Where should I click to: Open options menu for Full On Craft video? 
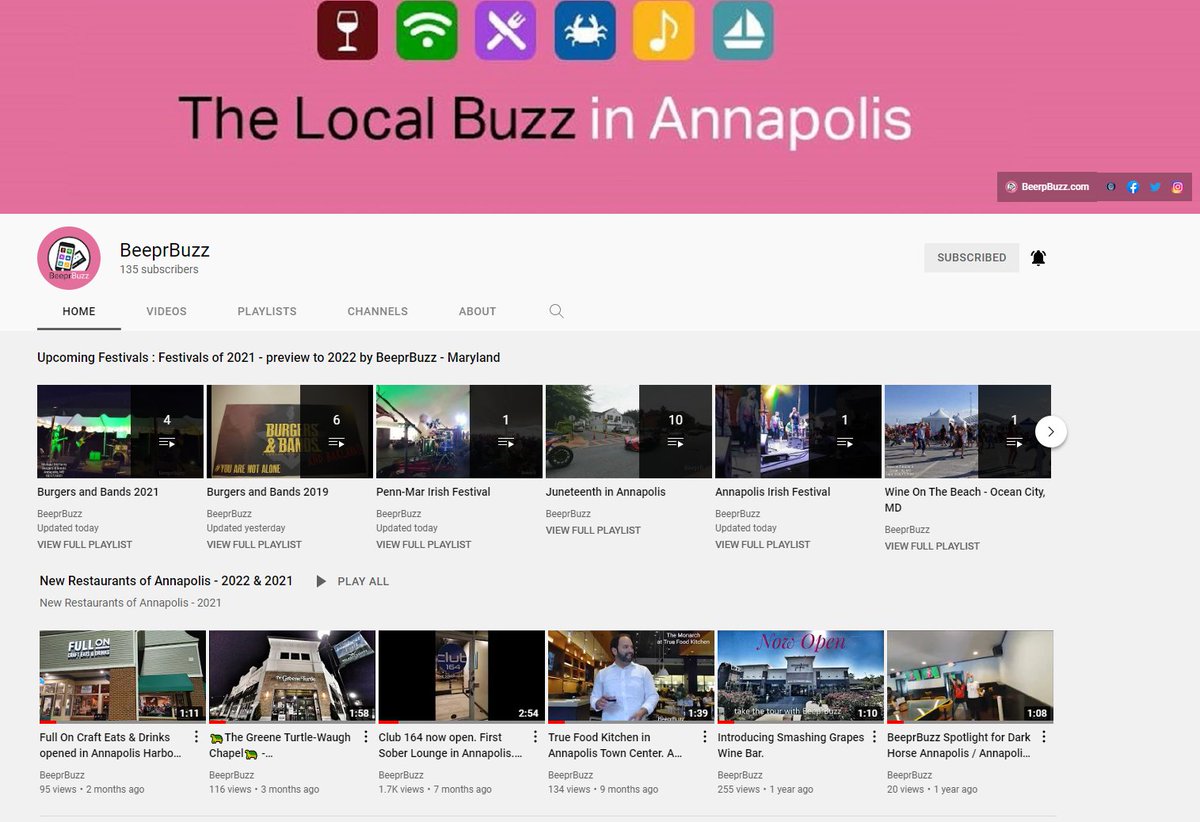click(x=196, y=738)
